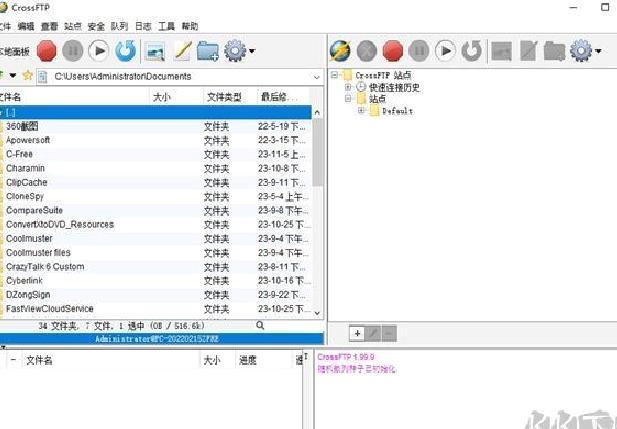
Task: Open the 队列 menu
Action: [x=119, y=26]
